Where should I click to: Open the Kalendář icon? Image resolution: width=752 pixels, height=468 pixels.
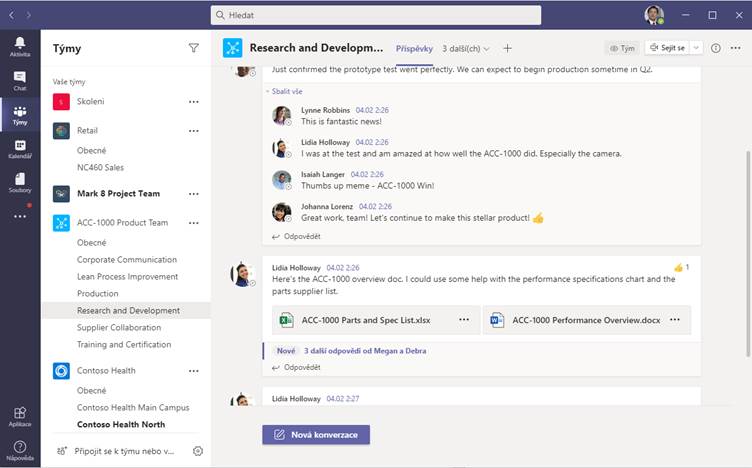coord(20,149)
